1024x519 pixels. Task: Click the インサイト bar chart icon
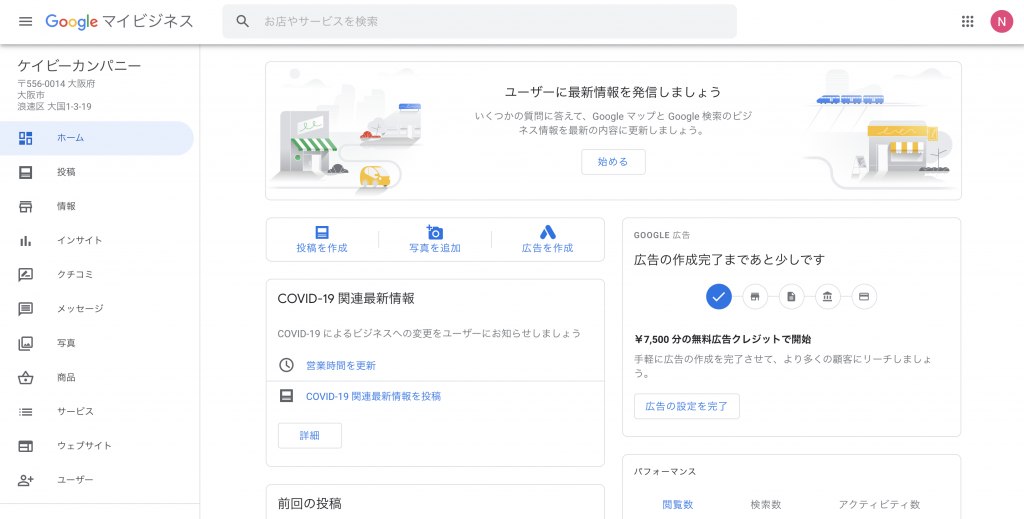(x=25, y=240)
